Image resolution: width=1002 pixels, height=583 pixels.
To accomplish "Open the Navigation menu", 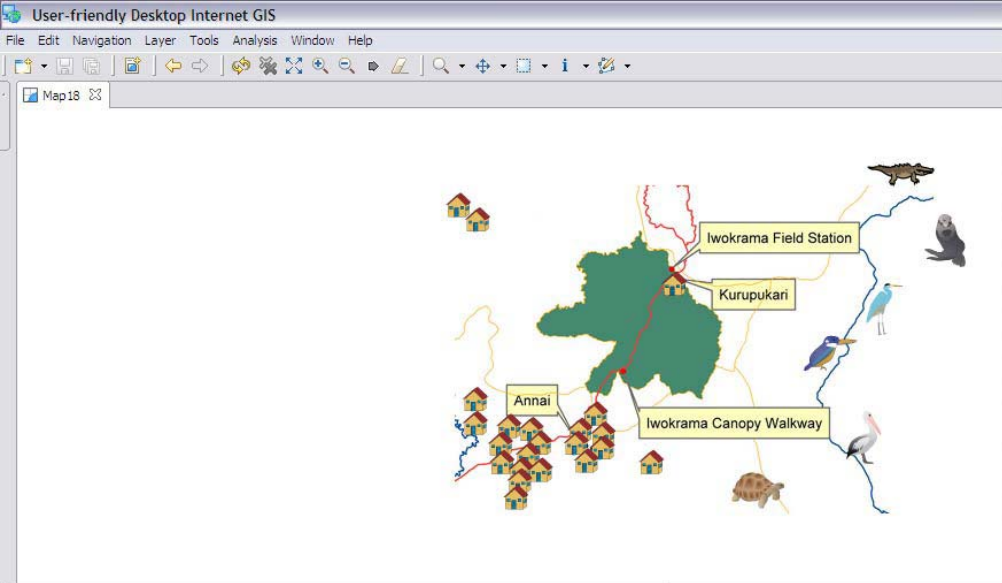I will coord(101,41).
